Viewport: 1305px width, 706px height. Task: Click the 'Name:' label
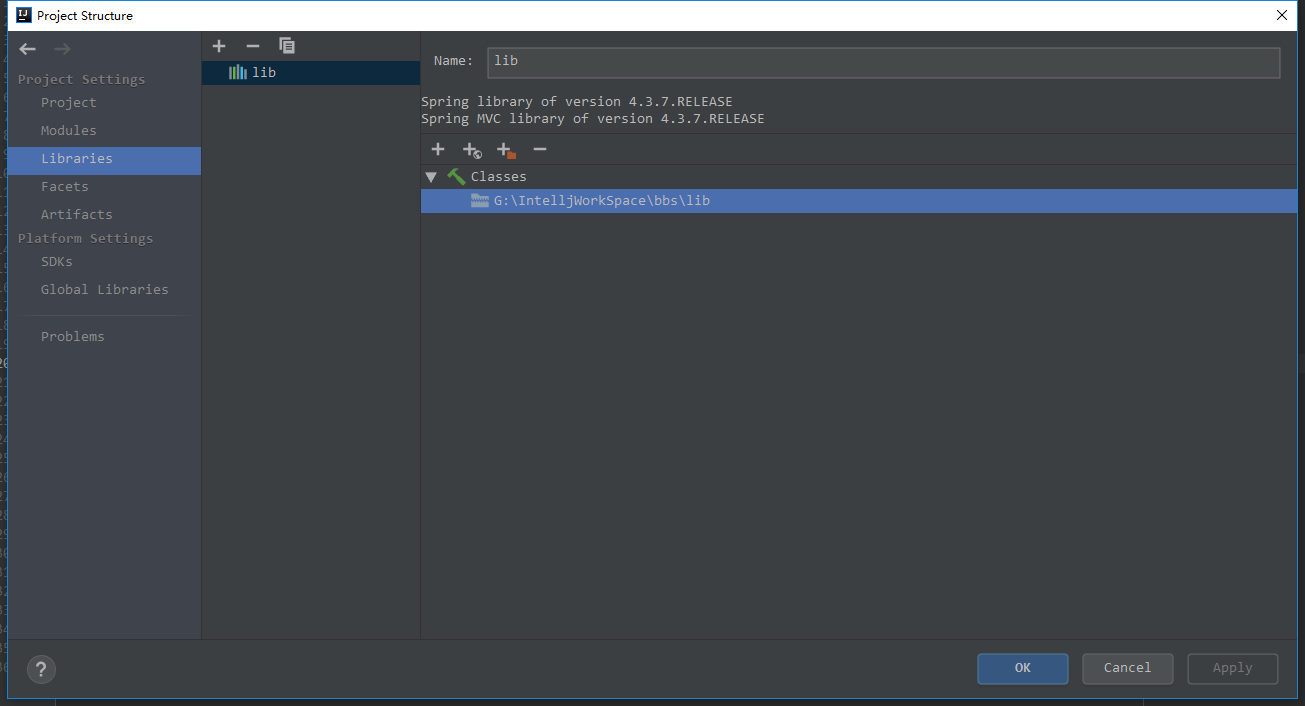pos(453,62)
